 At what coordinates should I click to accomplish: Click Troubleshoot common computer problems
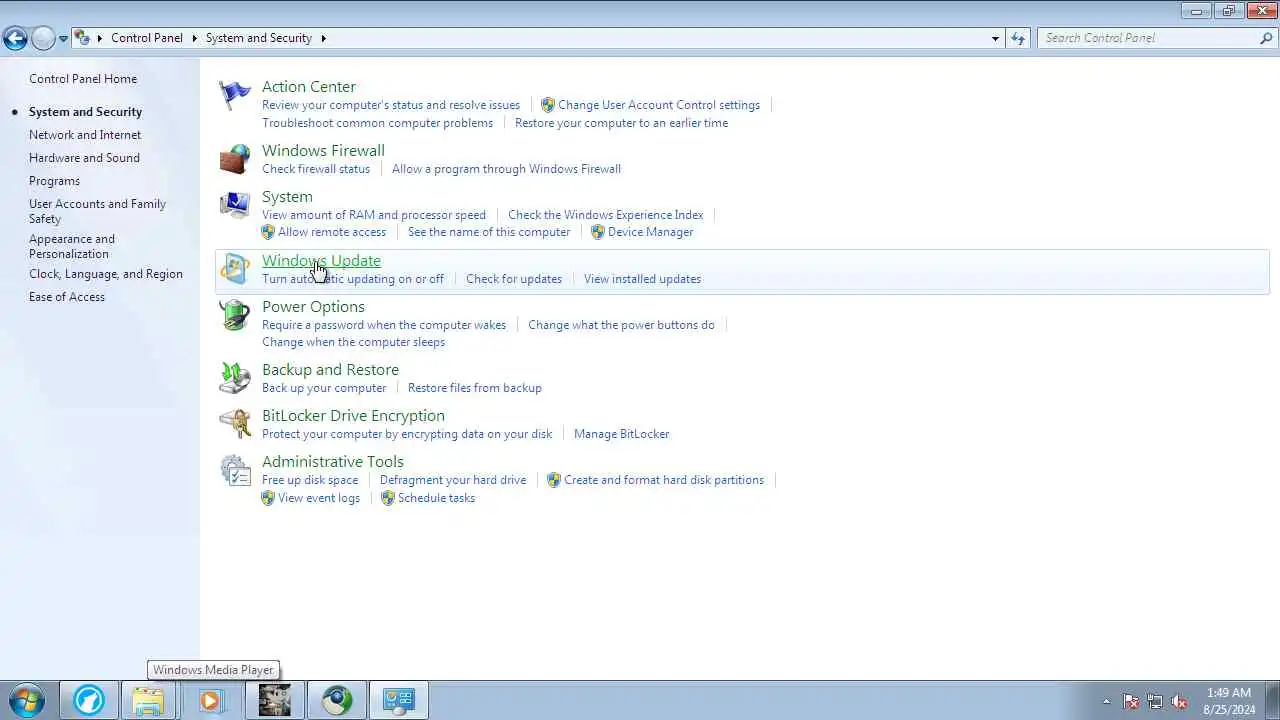(377, 123)
